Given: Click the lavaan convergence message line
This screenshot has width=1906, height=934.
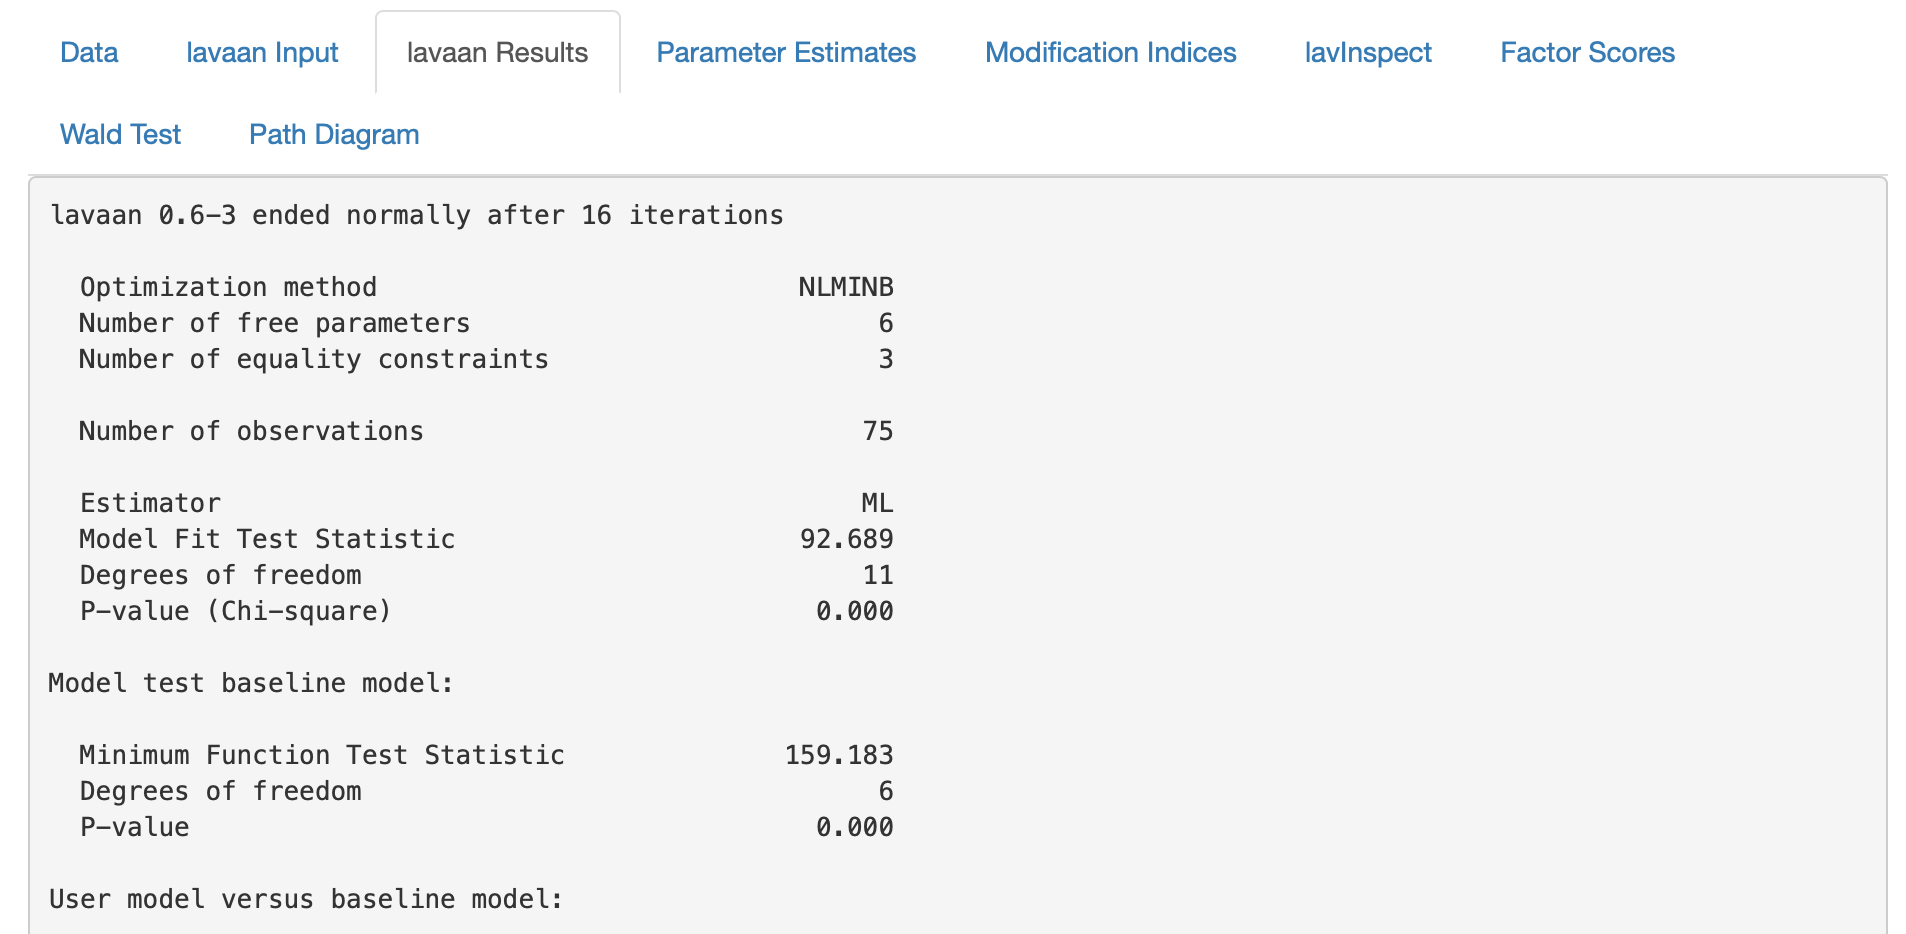Looking at the screenshot, I should (417, 214).
